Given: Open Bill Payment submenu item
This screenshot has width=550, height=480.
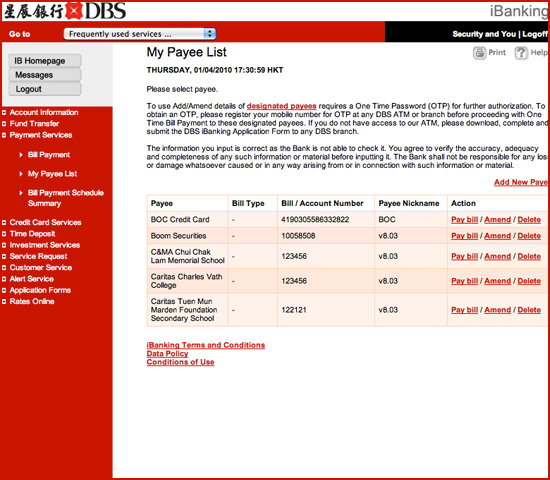Looking at the screenshot, I should tap(49, 155).
